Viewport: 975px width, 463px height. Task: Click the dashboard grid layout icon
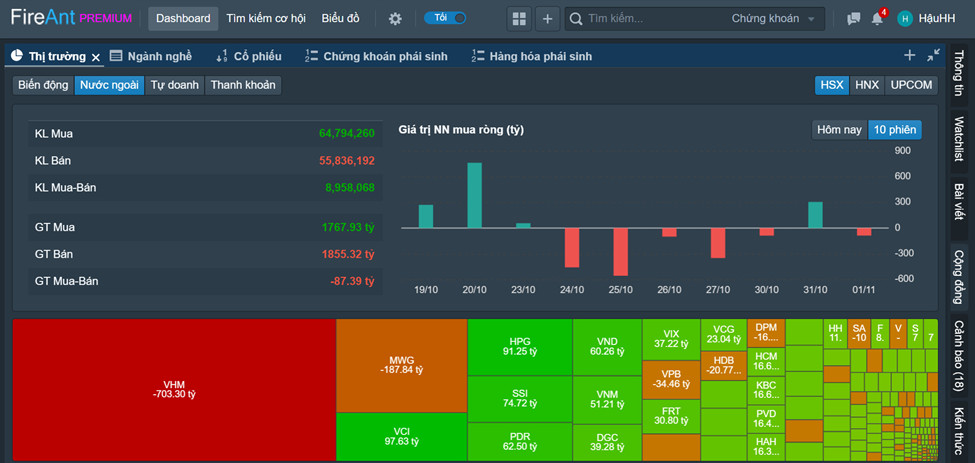pyautogui.click(x=518, y=19)
